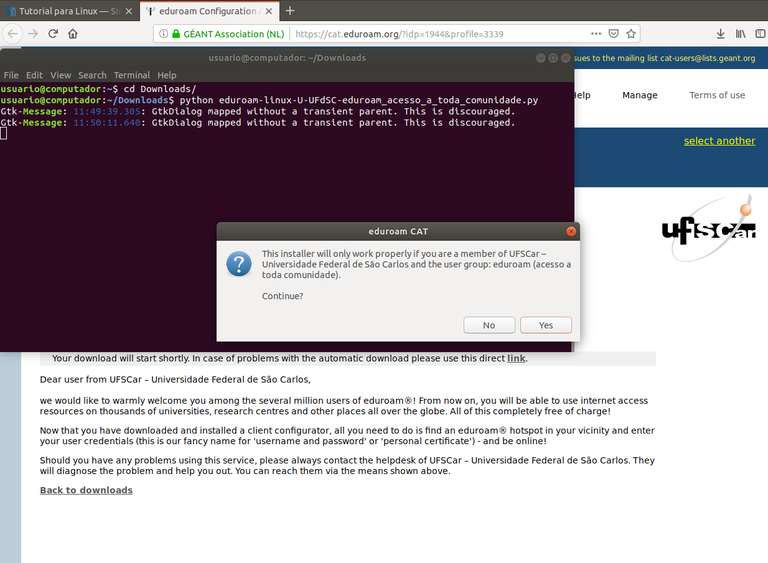This screenshot has width=768, height=563.
Task: Open the Manage page link
Action: pos(640,95)
